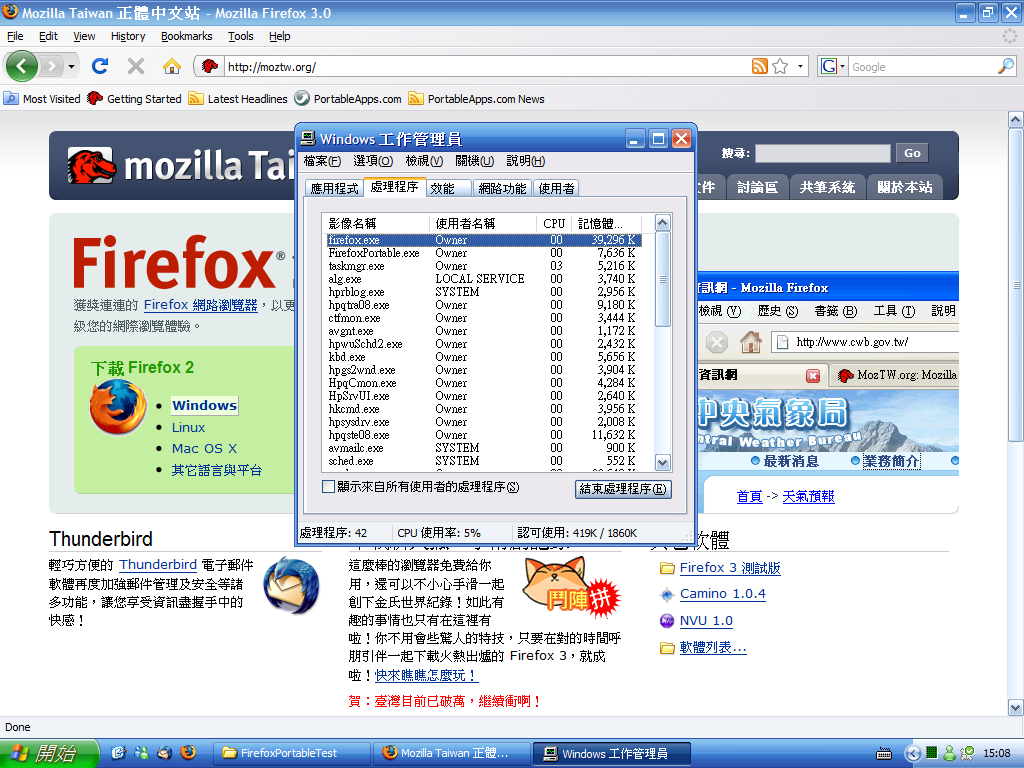Switch to 網路功能 tab in Task Manager
Image resolution: width=1024 pixels, height=768 pixels.
502,188
